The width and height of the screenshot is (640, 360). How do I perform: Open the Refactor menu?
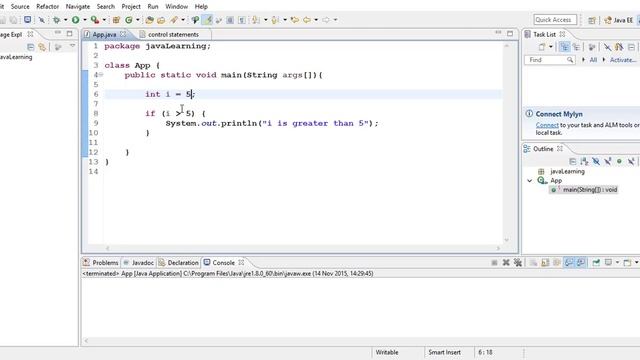pyautogui.click(x=47, y=7)
